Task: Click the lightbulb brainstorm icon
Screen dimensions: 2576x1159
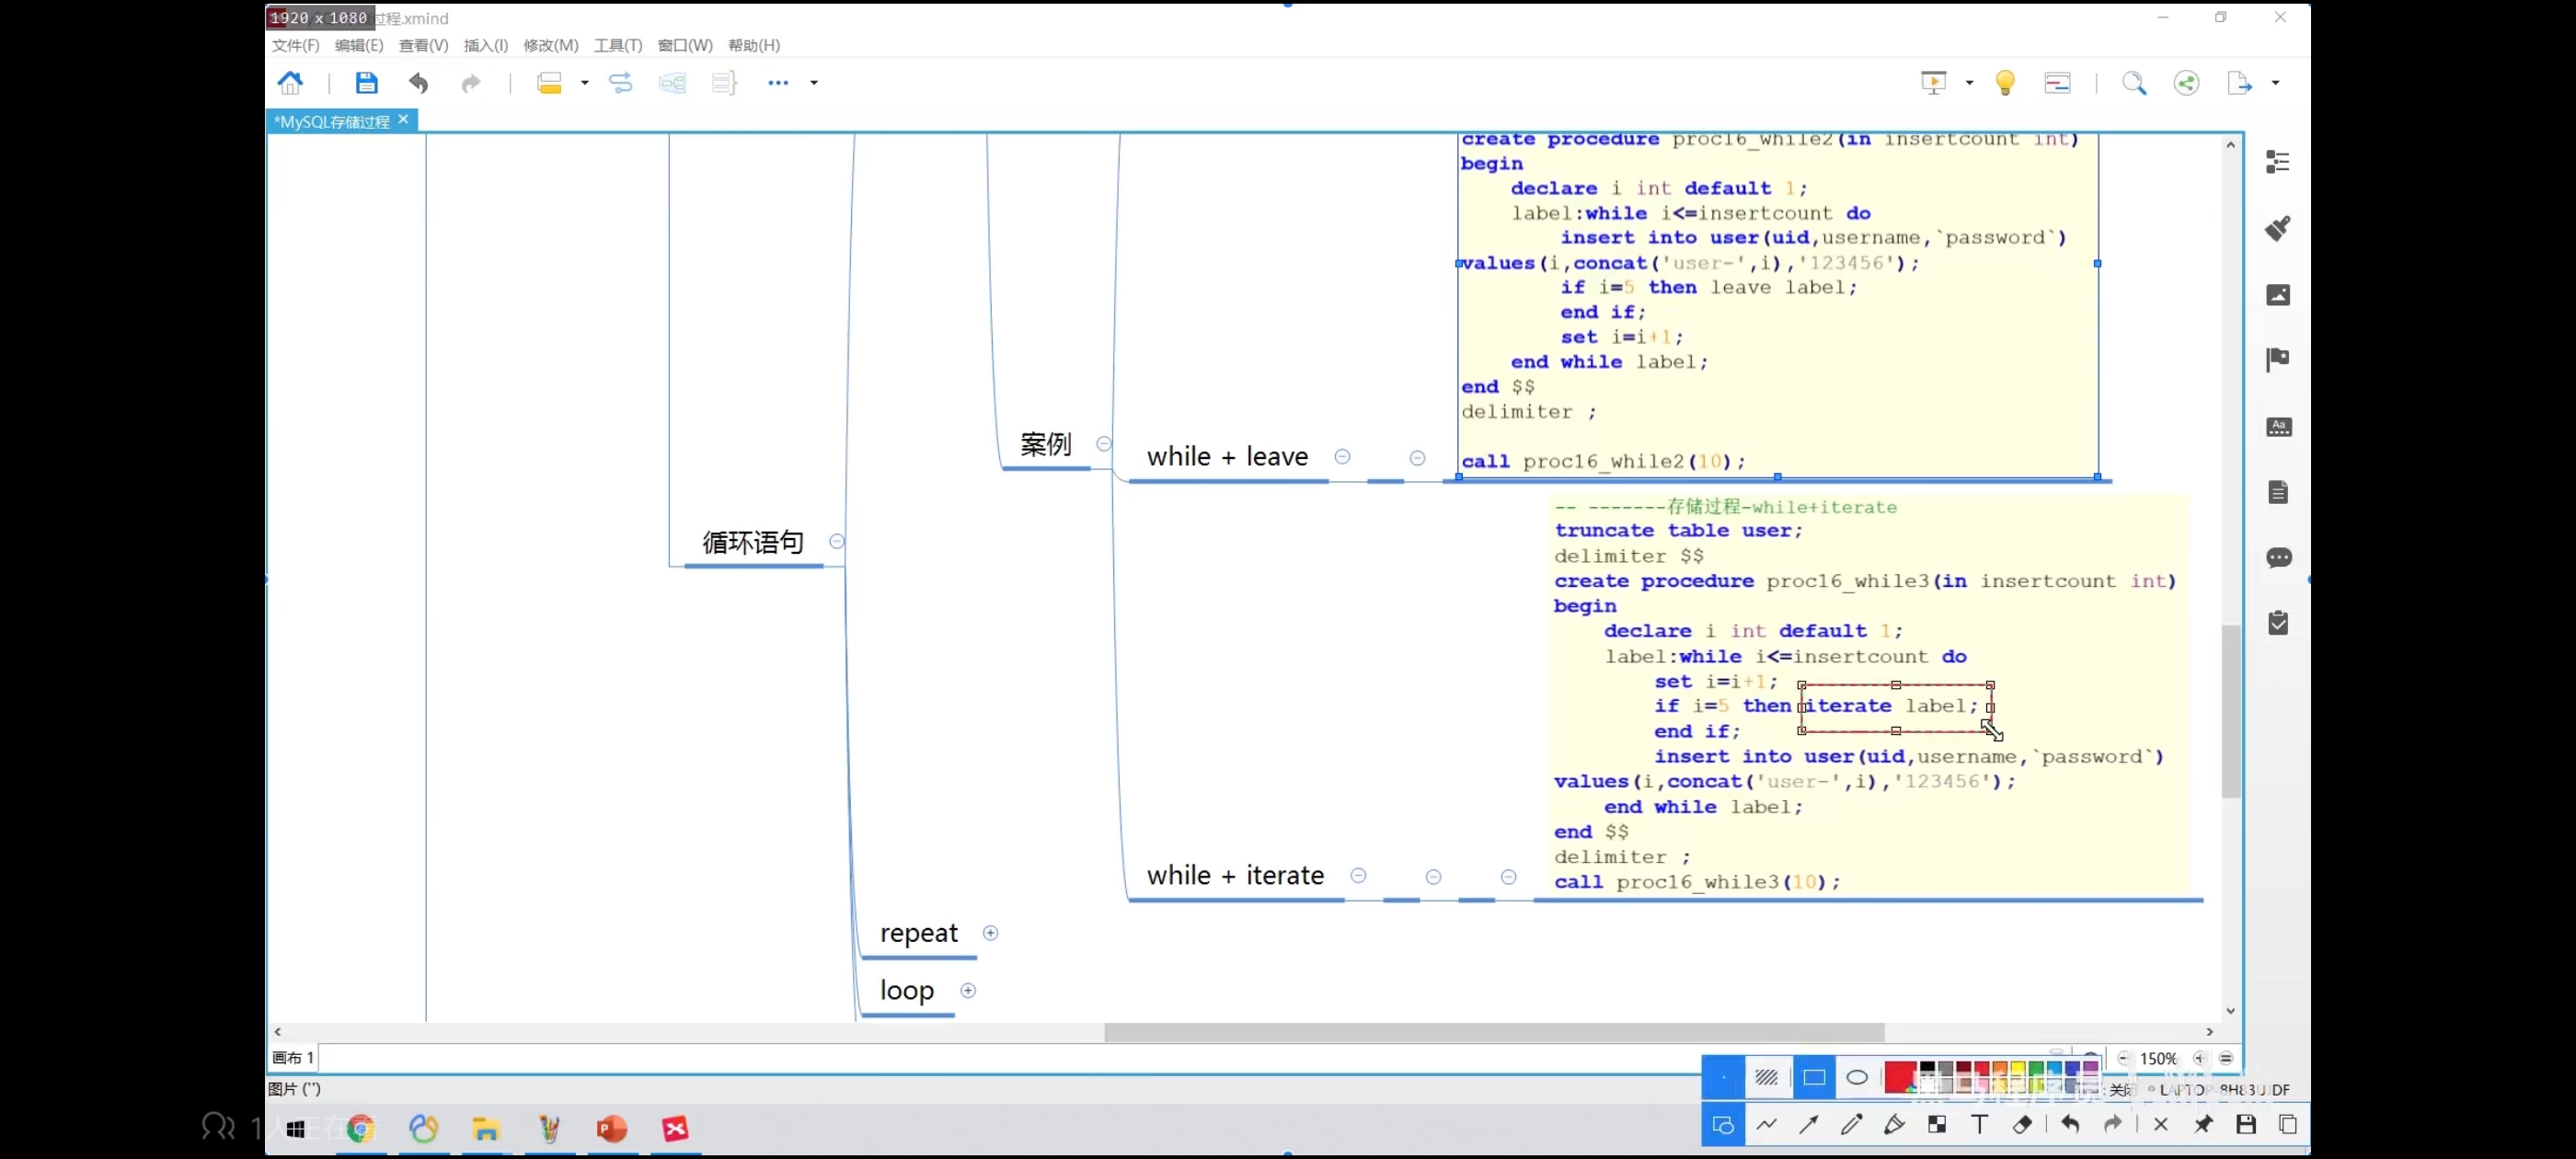Action: click(2004, 83)
